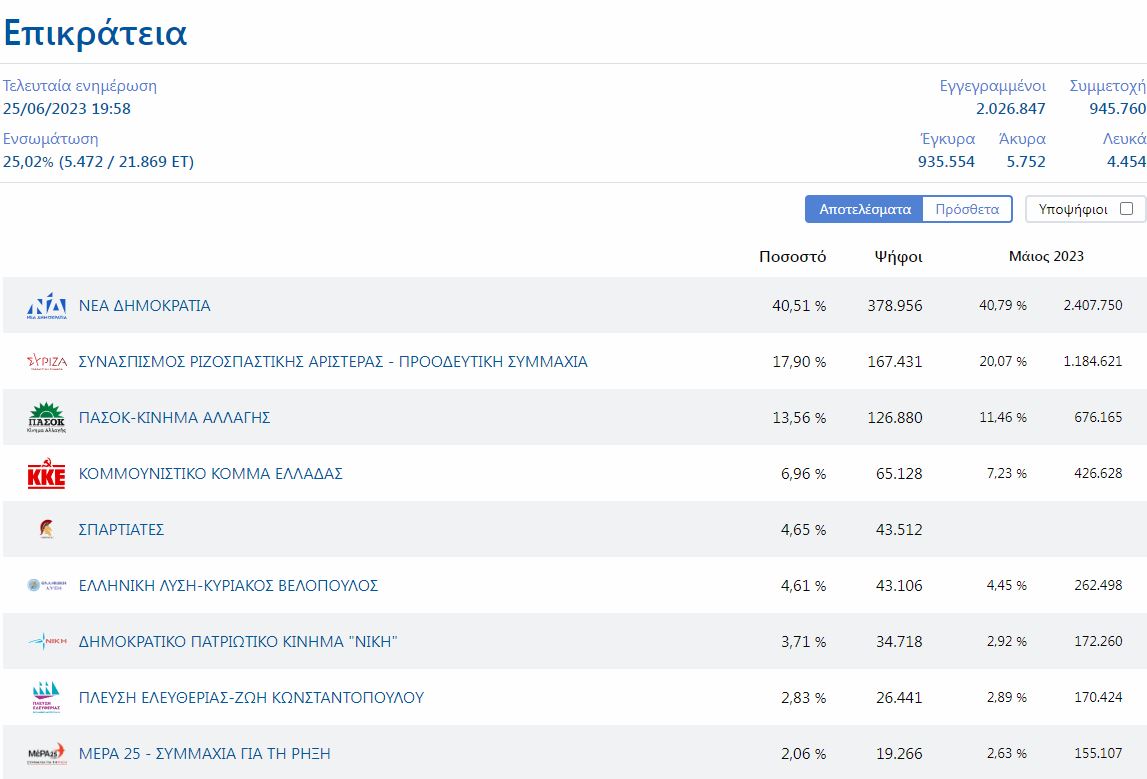Click the ΠΑΣΟΚ green sun logo
1147x779 pixels.
[x=47, y=418]
